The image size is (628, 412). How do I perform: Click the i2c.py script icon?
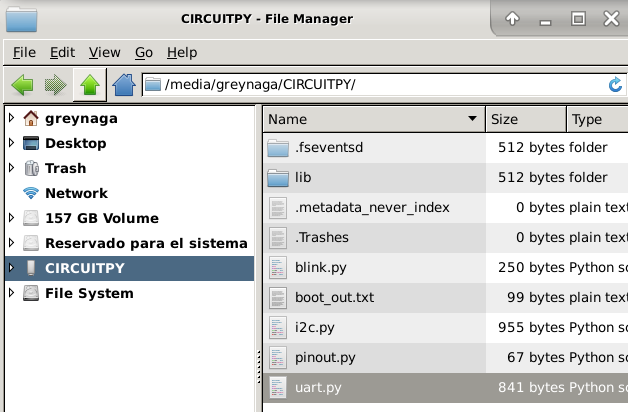click(x=278, y=328)
